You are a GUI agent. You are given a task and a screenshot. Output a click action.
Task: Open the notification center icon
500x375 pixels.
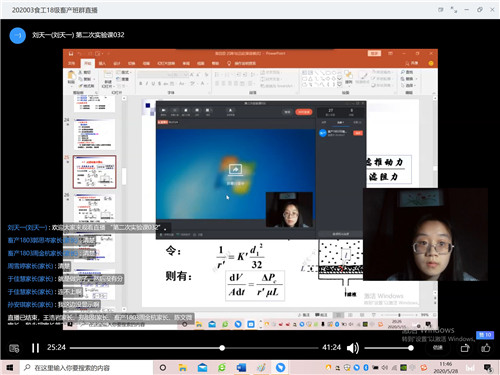pyautogui.click(x=488, y=368)
